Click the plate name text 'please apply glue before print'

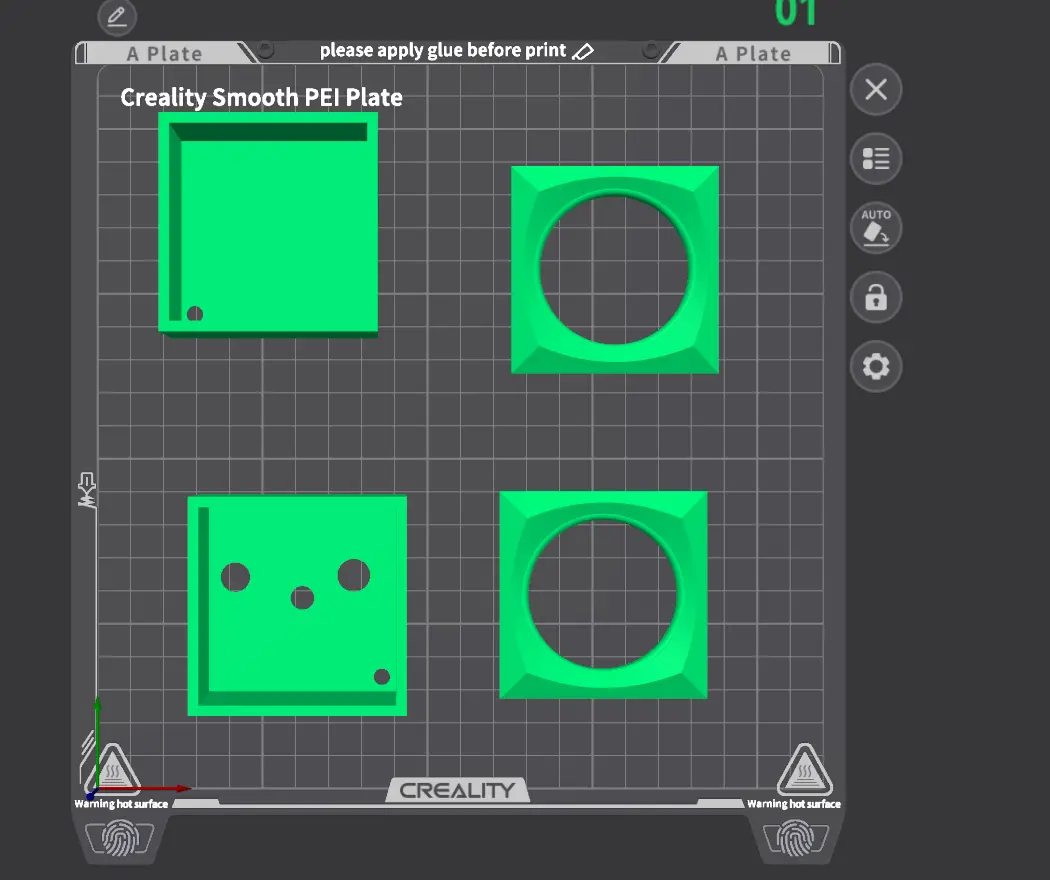click(443, 51)
